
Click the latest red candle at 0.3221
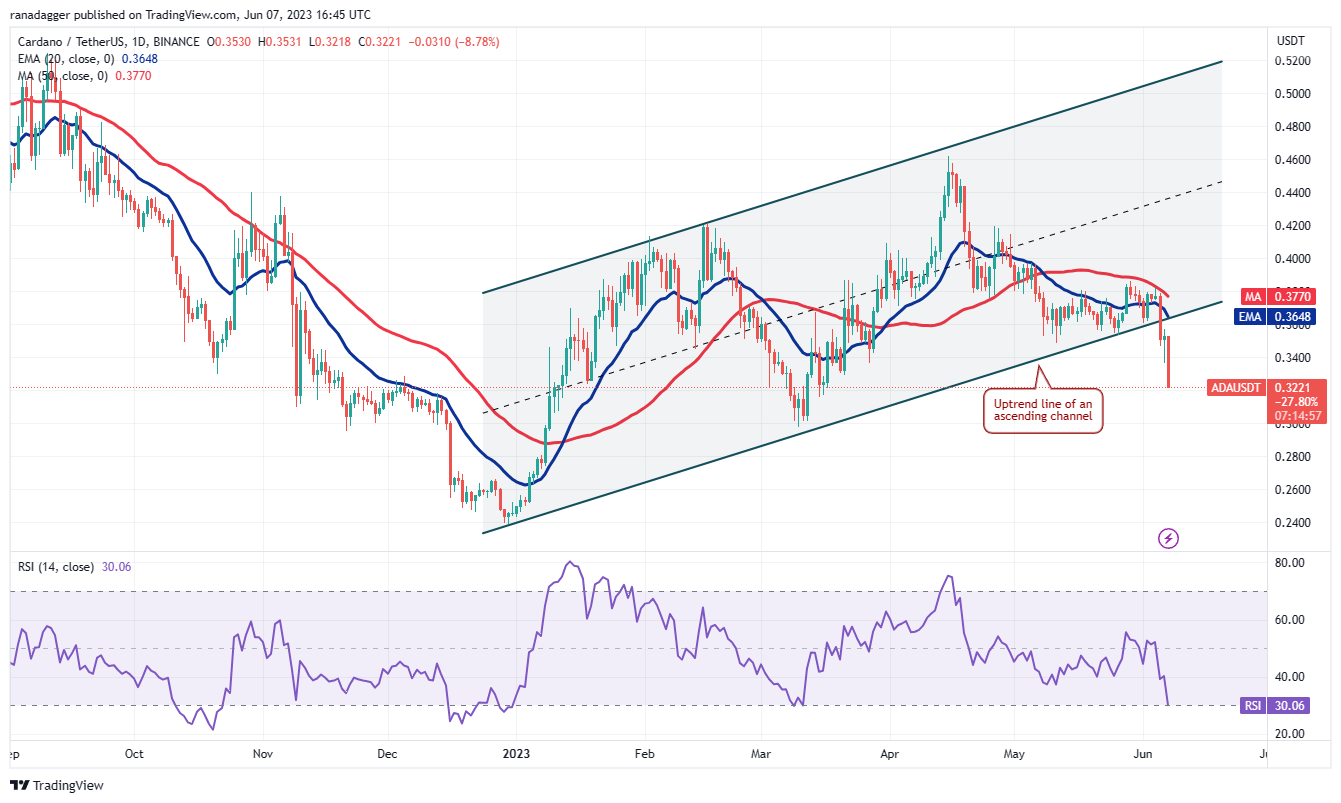(x=1168, y=361)
